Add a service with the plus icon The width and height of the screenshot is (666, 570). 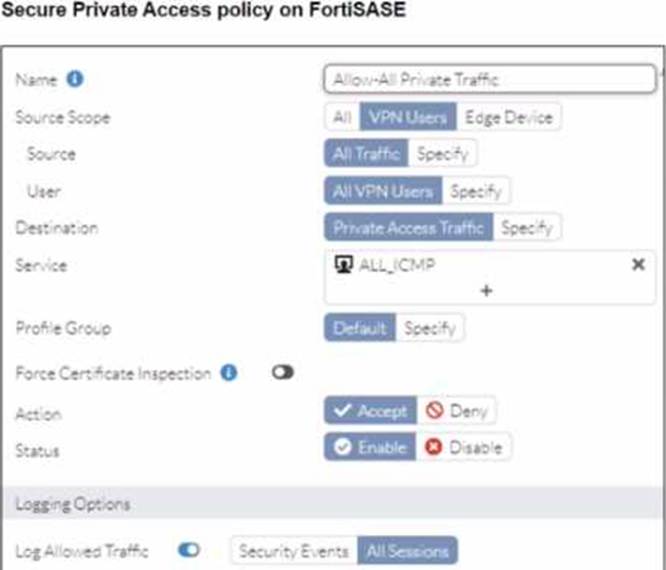[x=487, y=290]
